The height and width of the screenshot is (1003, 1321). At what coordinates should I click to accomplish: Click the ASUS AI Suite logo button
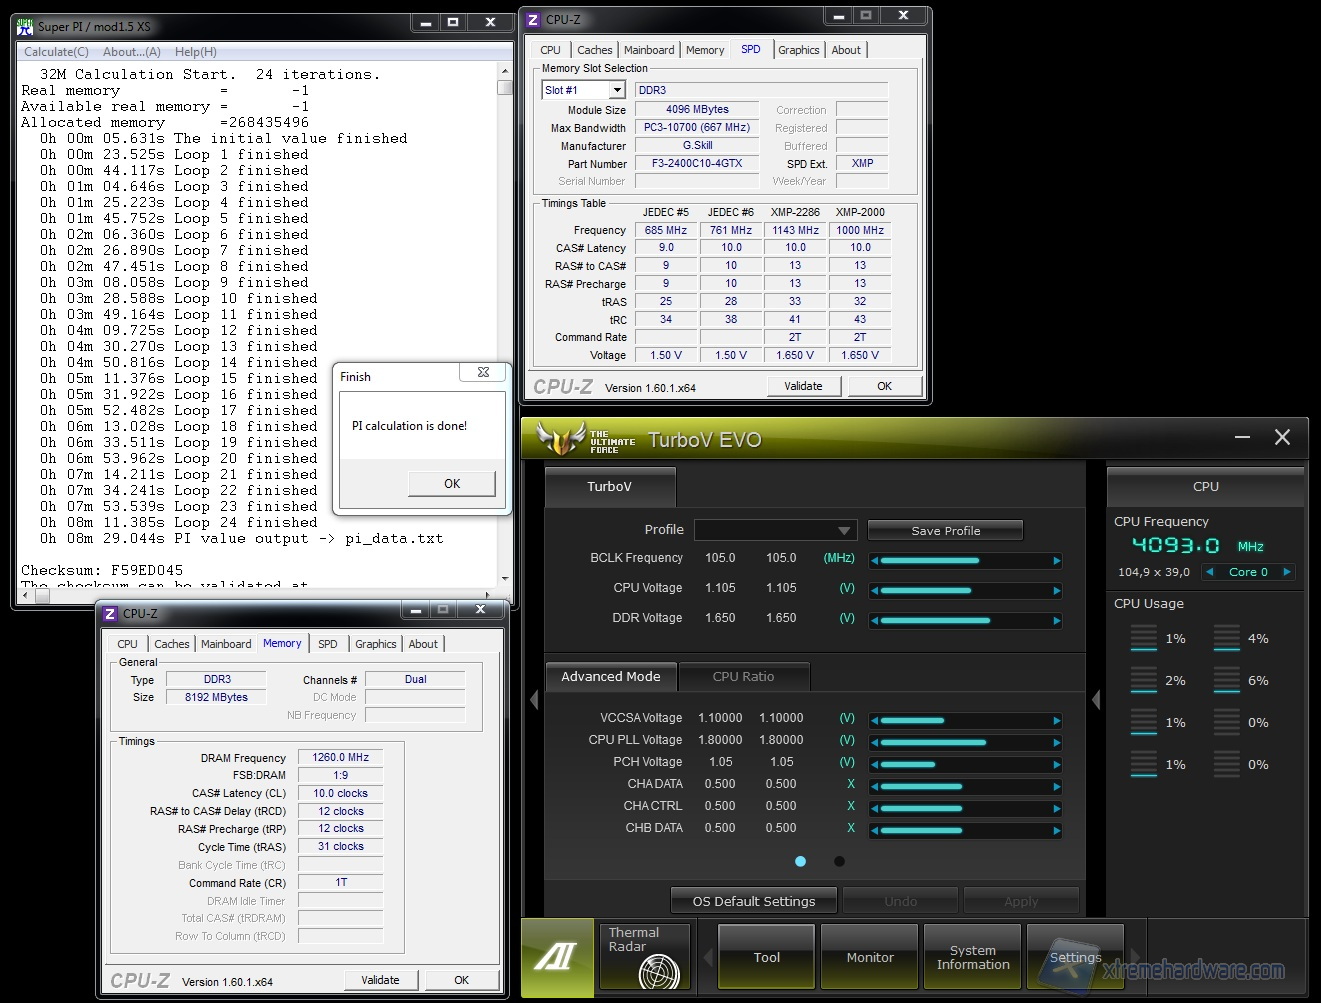point(556,957)
